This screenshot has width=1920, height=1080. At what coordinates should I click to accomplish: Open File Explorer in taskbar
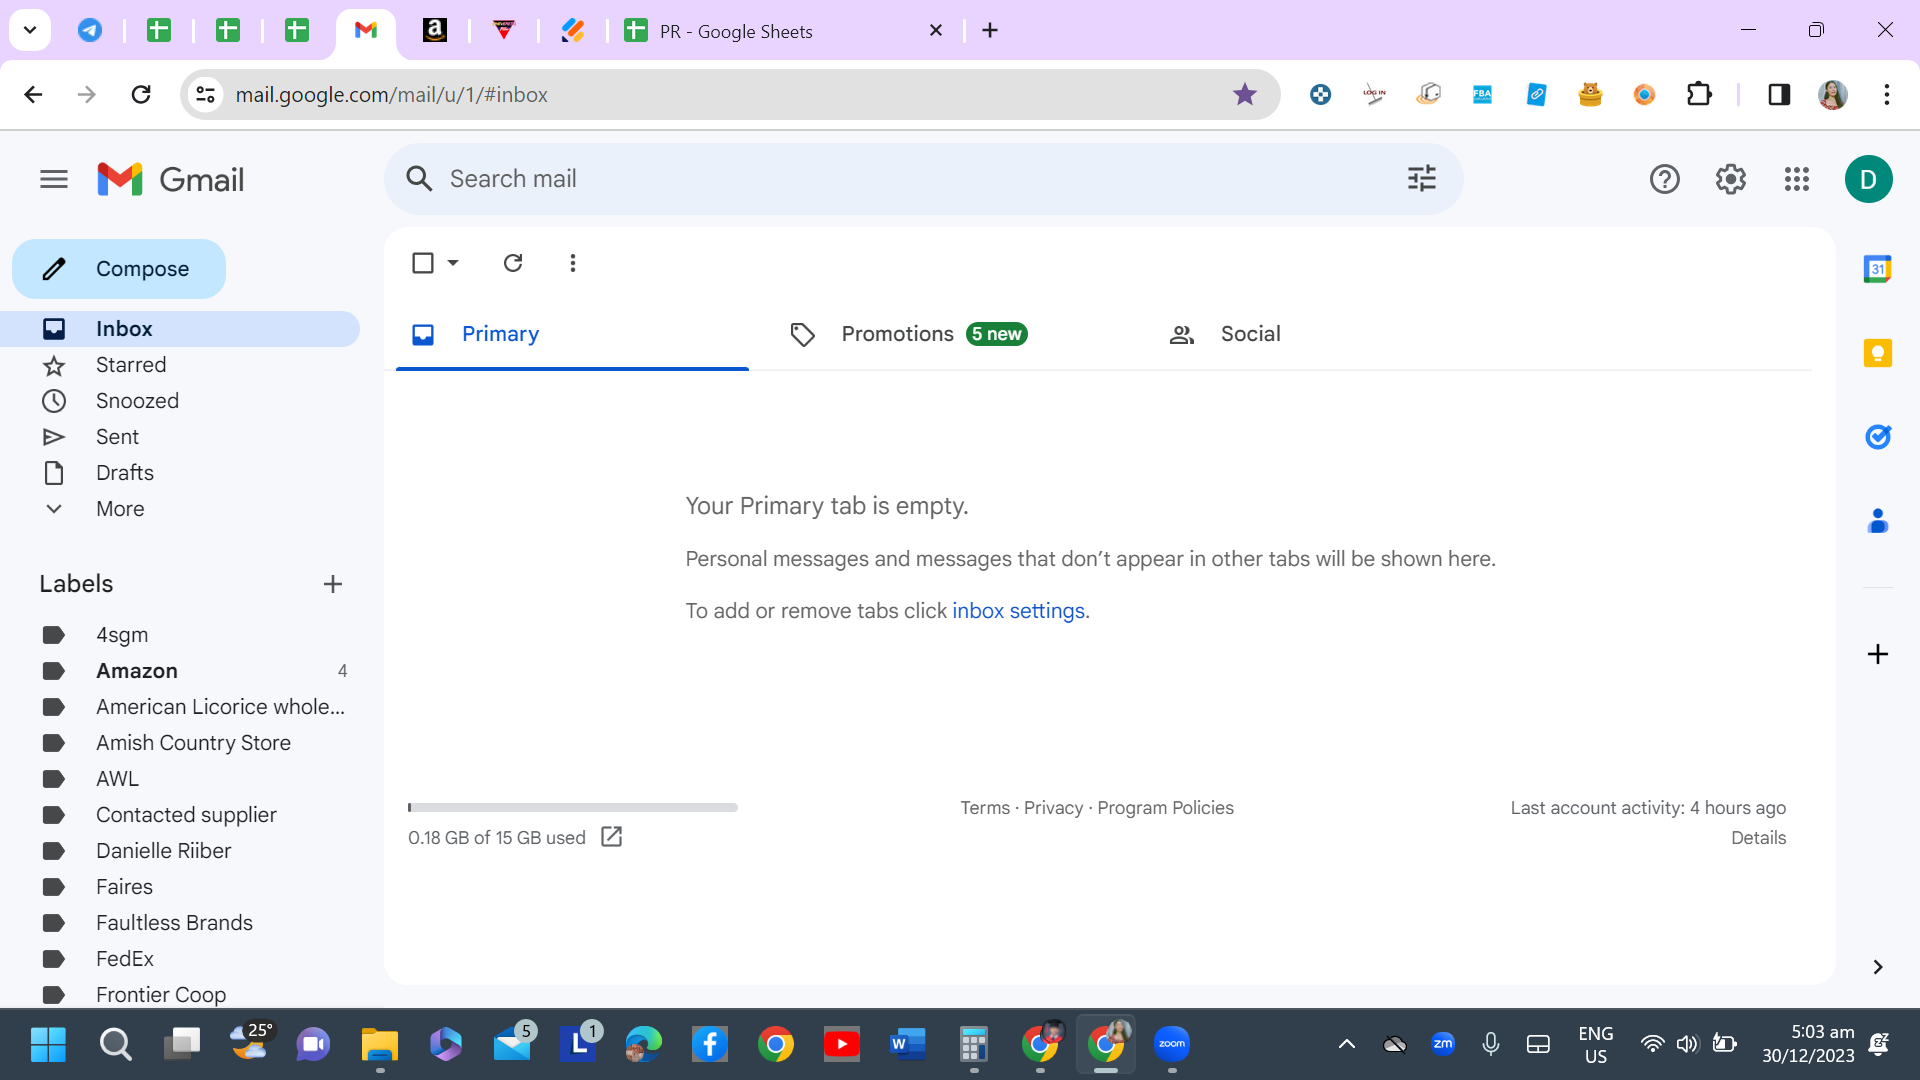380,1045
